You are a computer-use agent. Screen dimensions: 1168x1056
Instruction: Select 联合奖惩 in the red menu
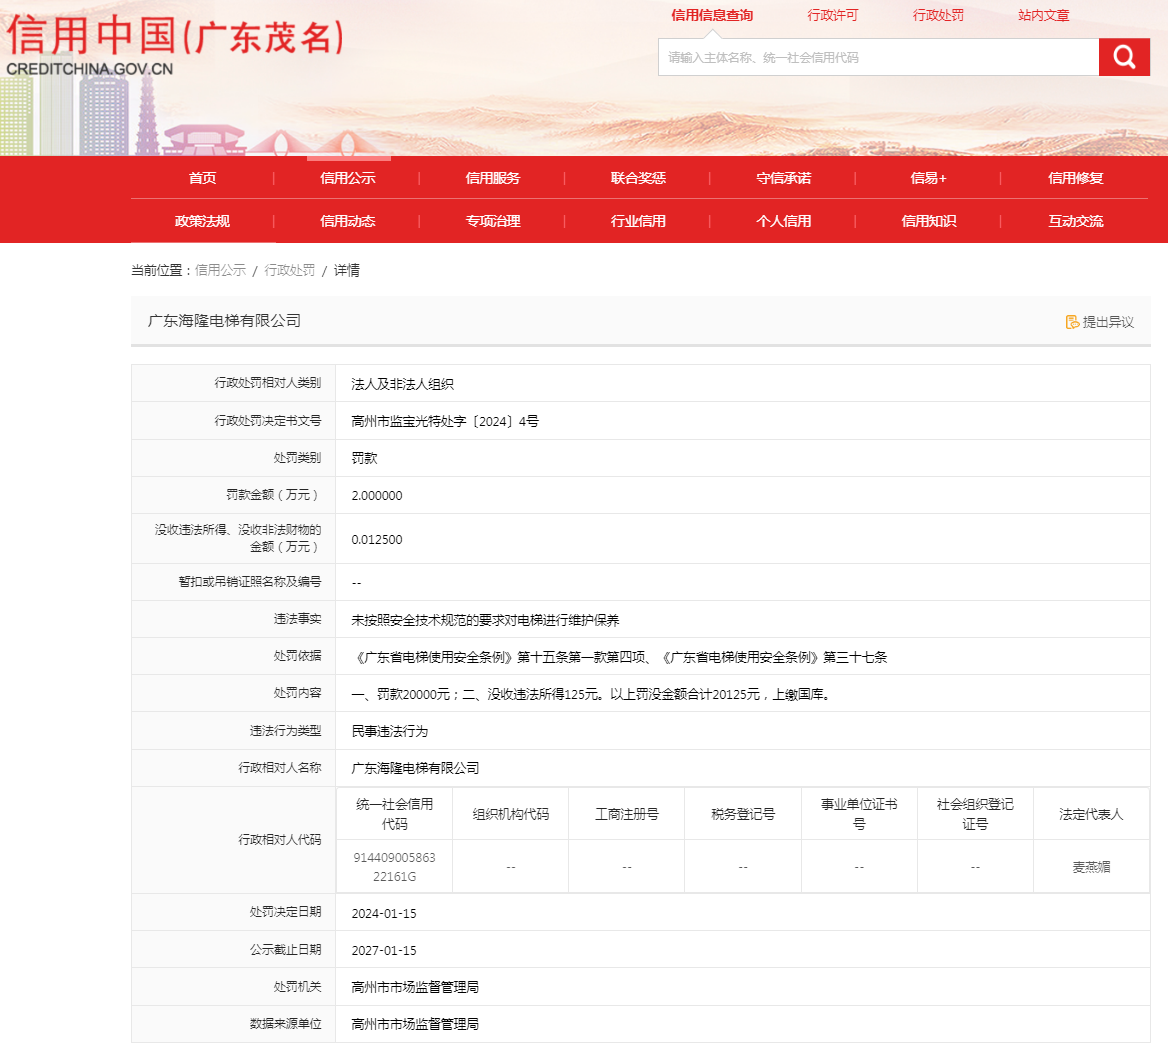coord(638,178)
